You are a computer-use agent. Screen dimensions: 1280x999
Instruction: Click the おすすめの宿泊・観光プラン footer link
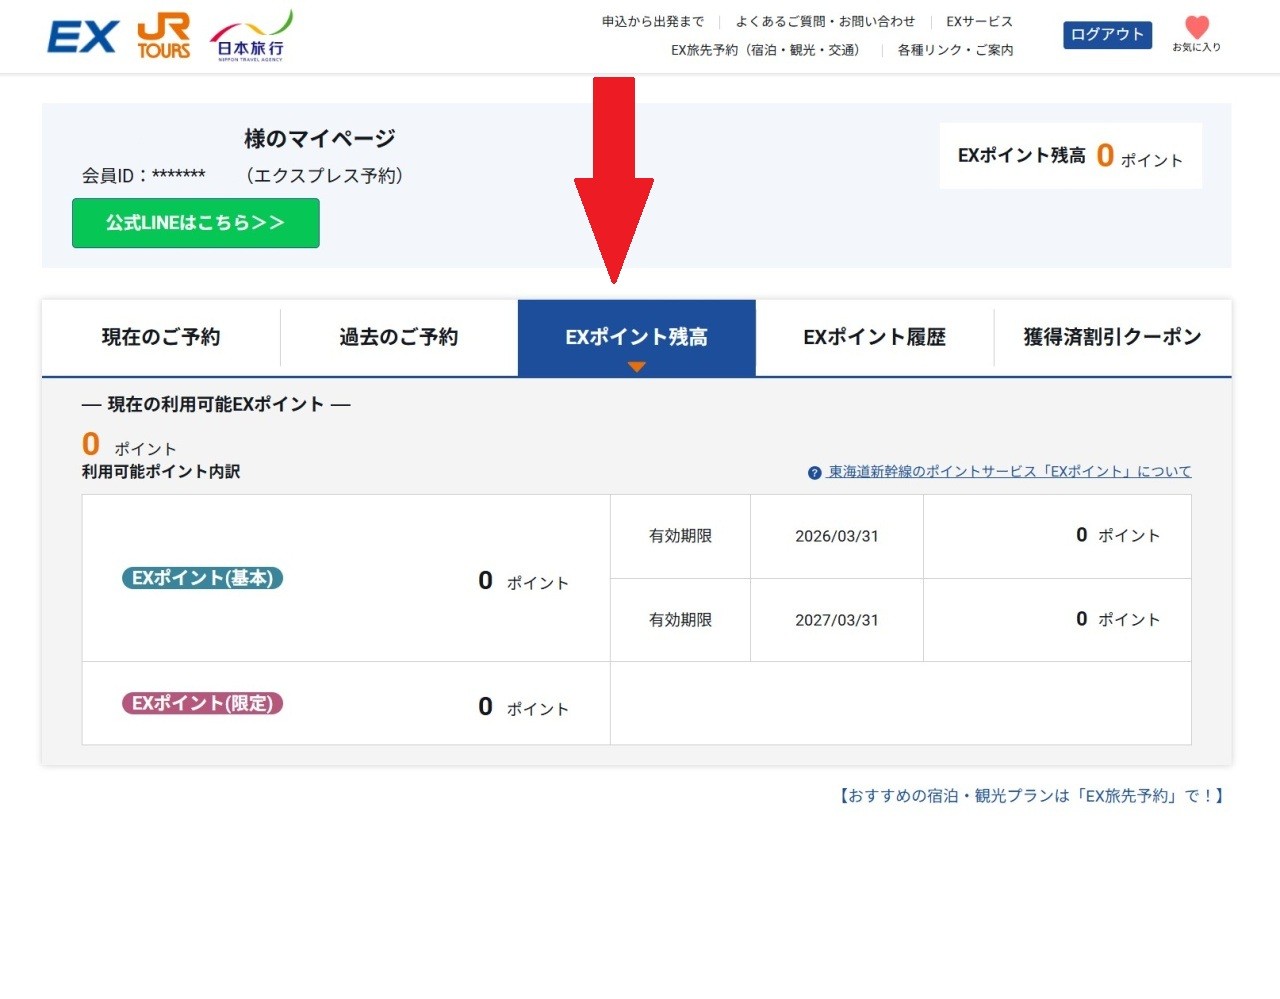[x=1031, y=796]
